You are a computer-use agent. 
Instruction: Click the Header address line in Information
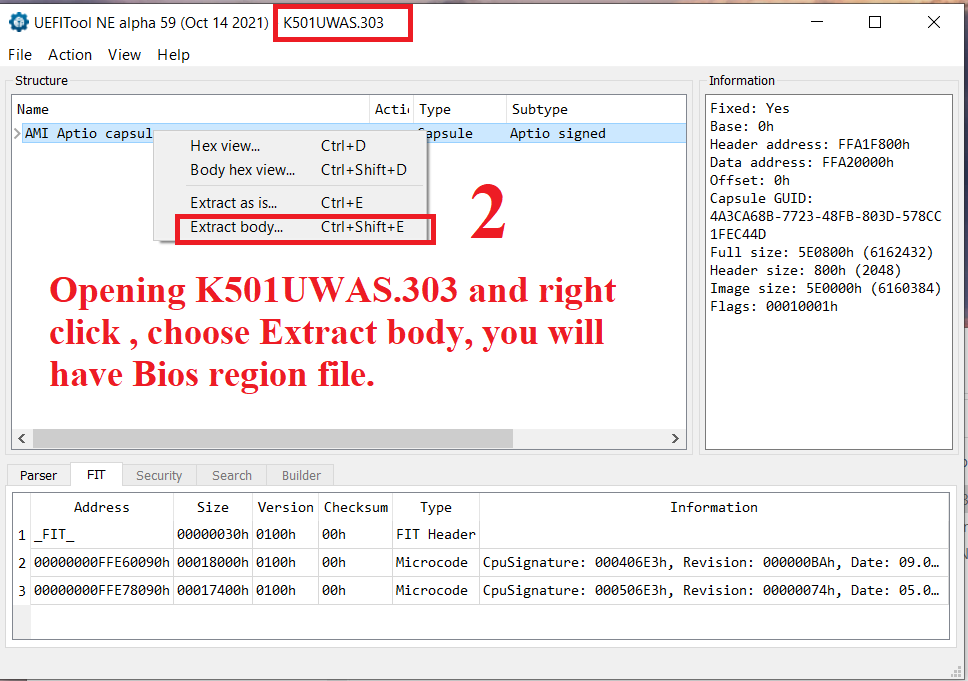click(x=809, y=144)
